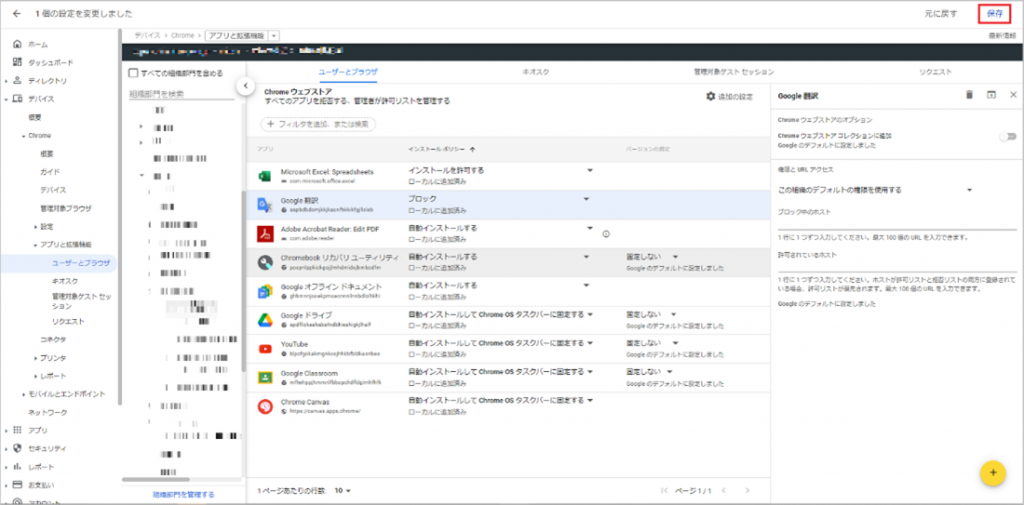Click the 最新情報 link

tap(1002, 36)
